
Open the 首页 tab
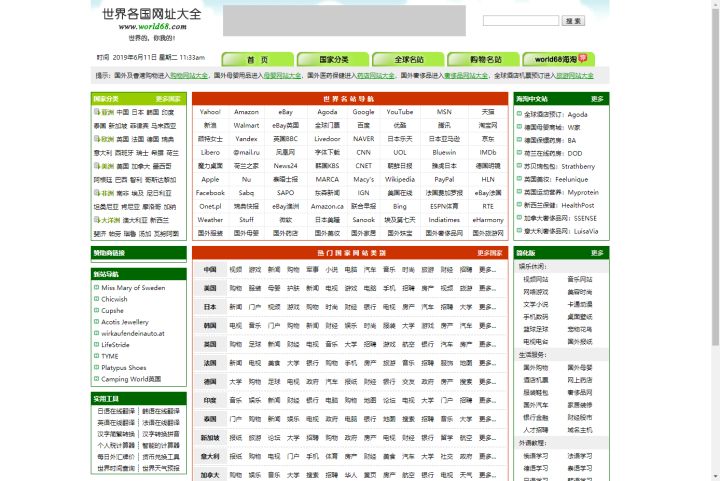pyautogui.click(x=258, y=59)
